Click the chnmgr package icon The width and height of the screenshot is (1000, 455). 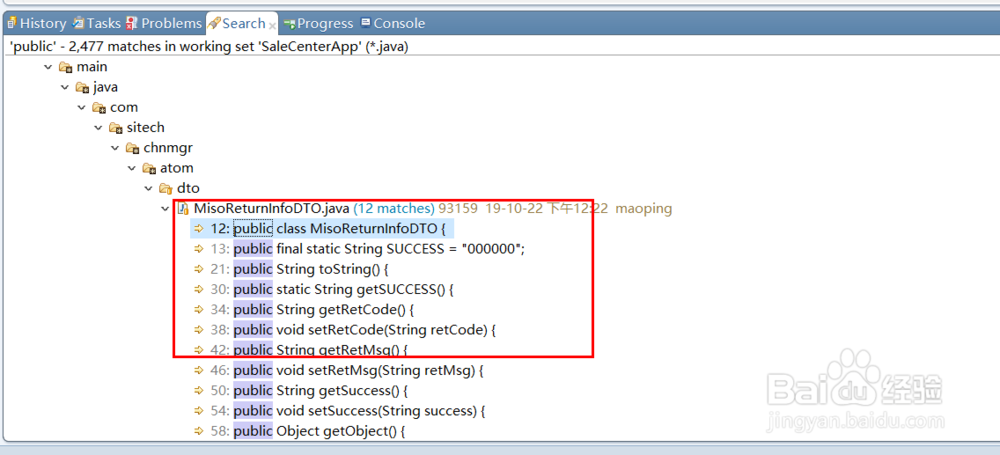pyautogui.click(x=132, y=148)
